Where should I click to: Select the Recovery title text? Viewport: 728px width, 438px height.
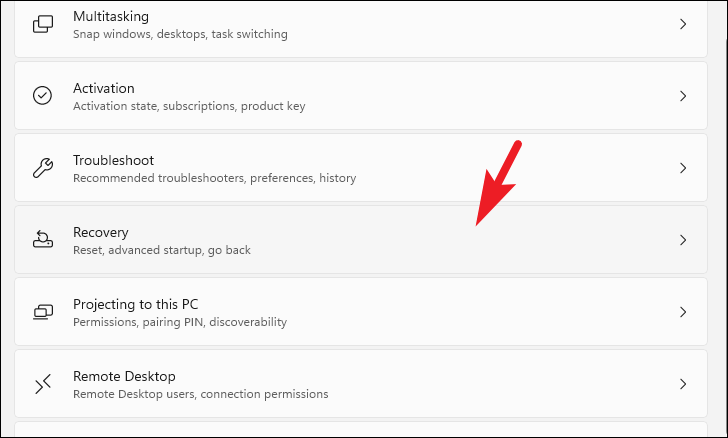[101, 232]
